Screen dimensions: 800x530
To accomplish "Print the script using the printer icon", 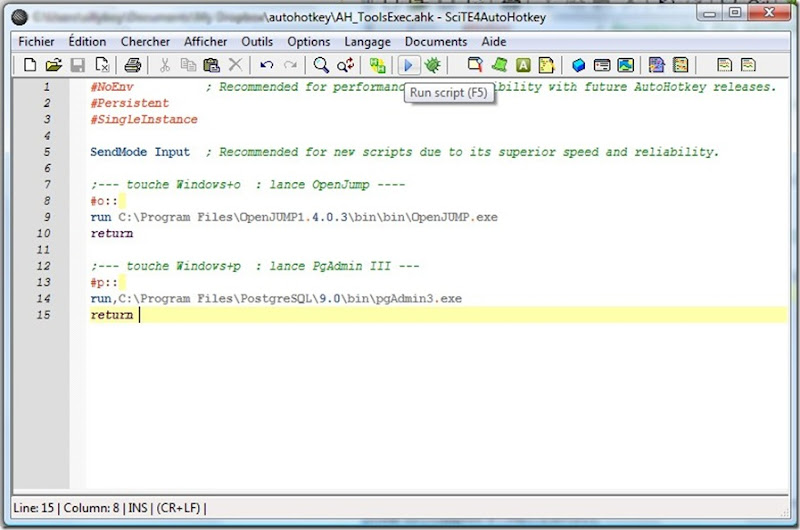I will 133,65.
